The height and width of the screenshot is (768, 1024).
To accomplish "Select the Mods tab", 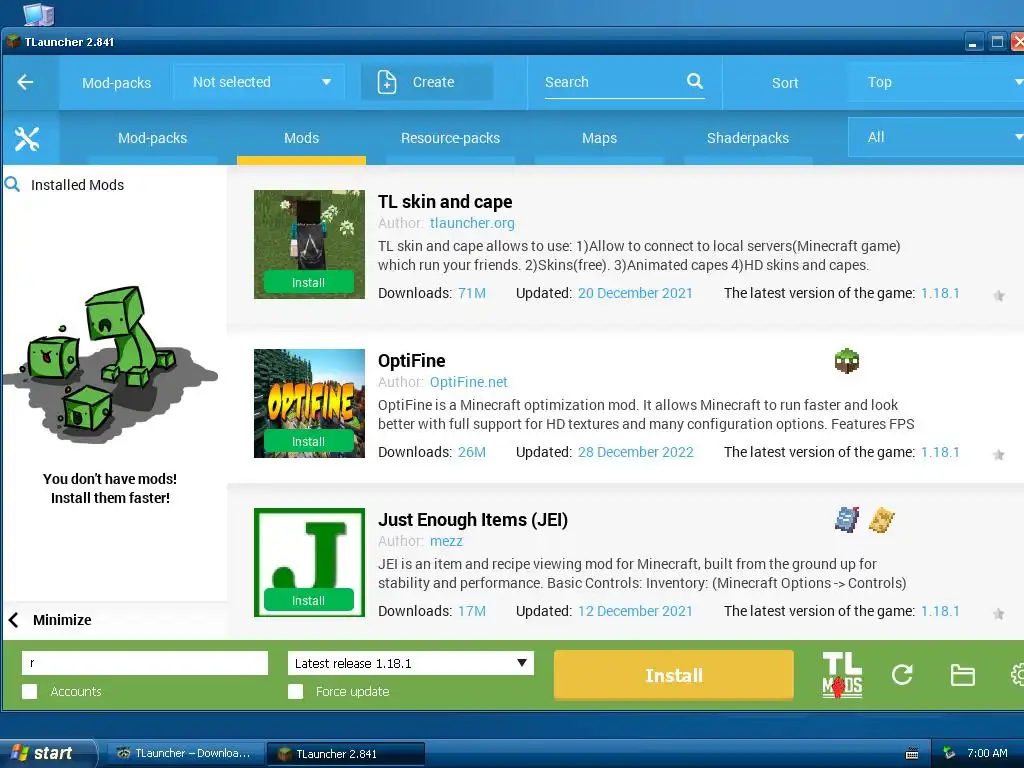I will point(301,138).
